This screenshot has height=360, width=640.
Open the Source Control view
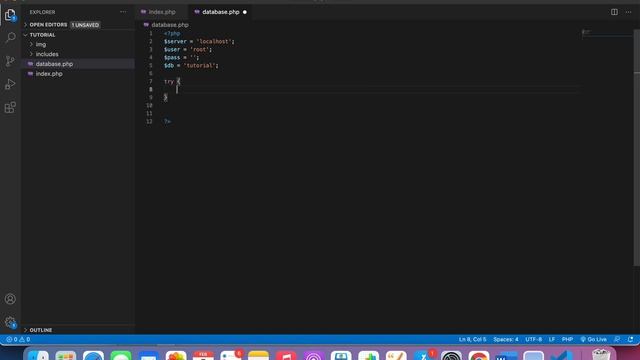click(x=10, y=61)
